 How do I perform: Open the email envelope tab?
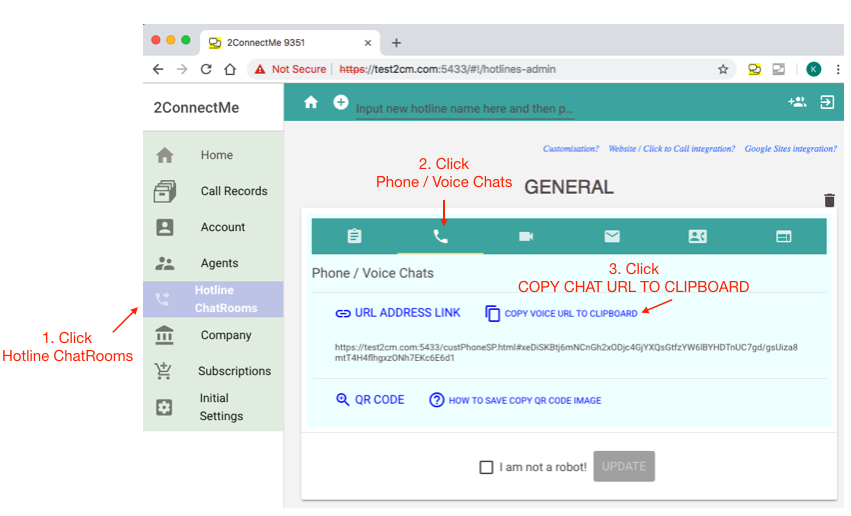[x=612, y=236]
